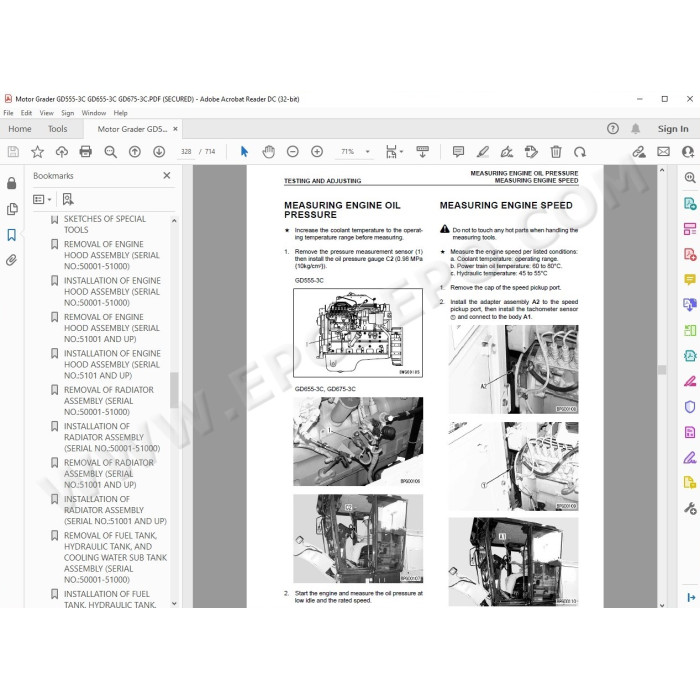Upload the file via the cloud icon
The width and height of the screenshot is (700, 700).
tap(62, 152)
